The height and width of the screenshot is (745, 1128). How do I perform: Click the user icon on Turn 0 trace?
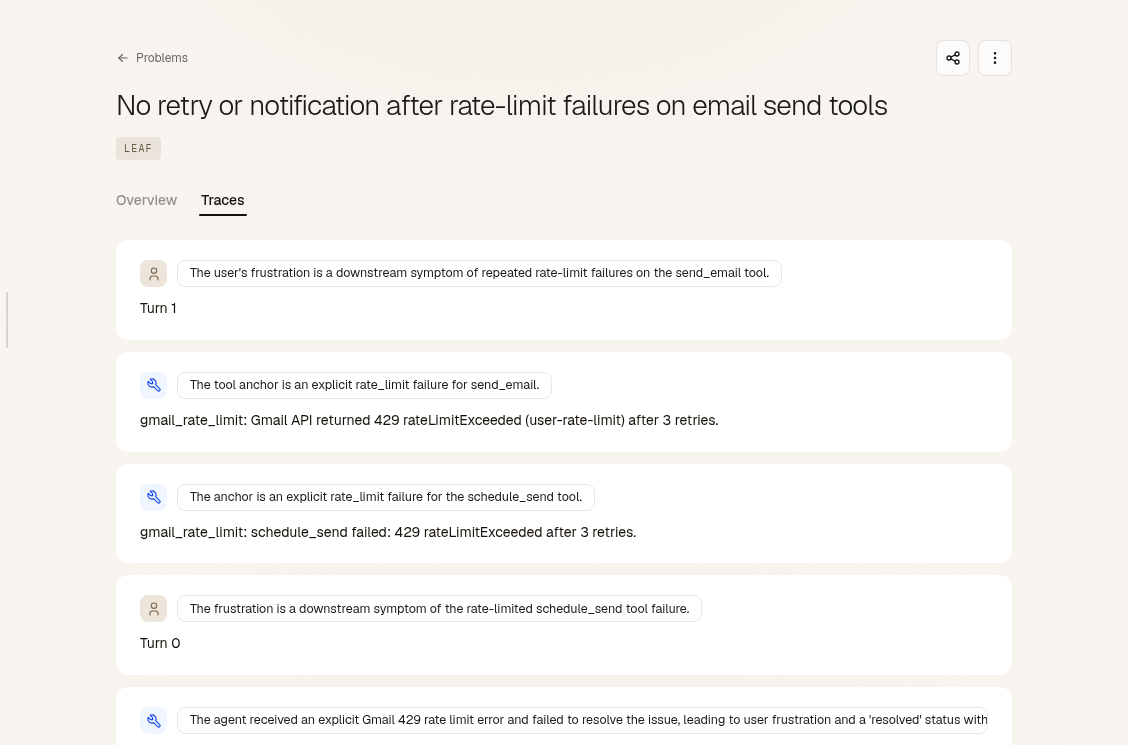click(153, 608)
